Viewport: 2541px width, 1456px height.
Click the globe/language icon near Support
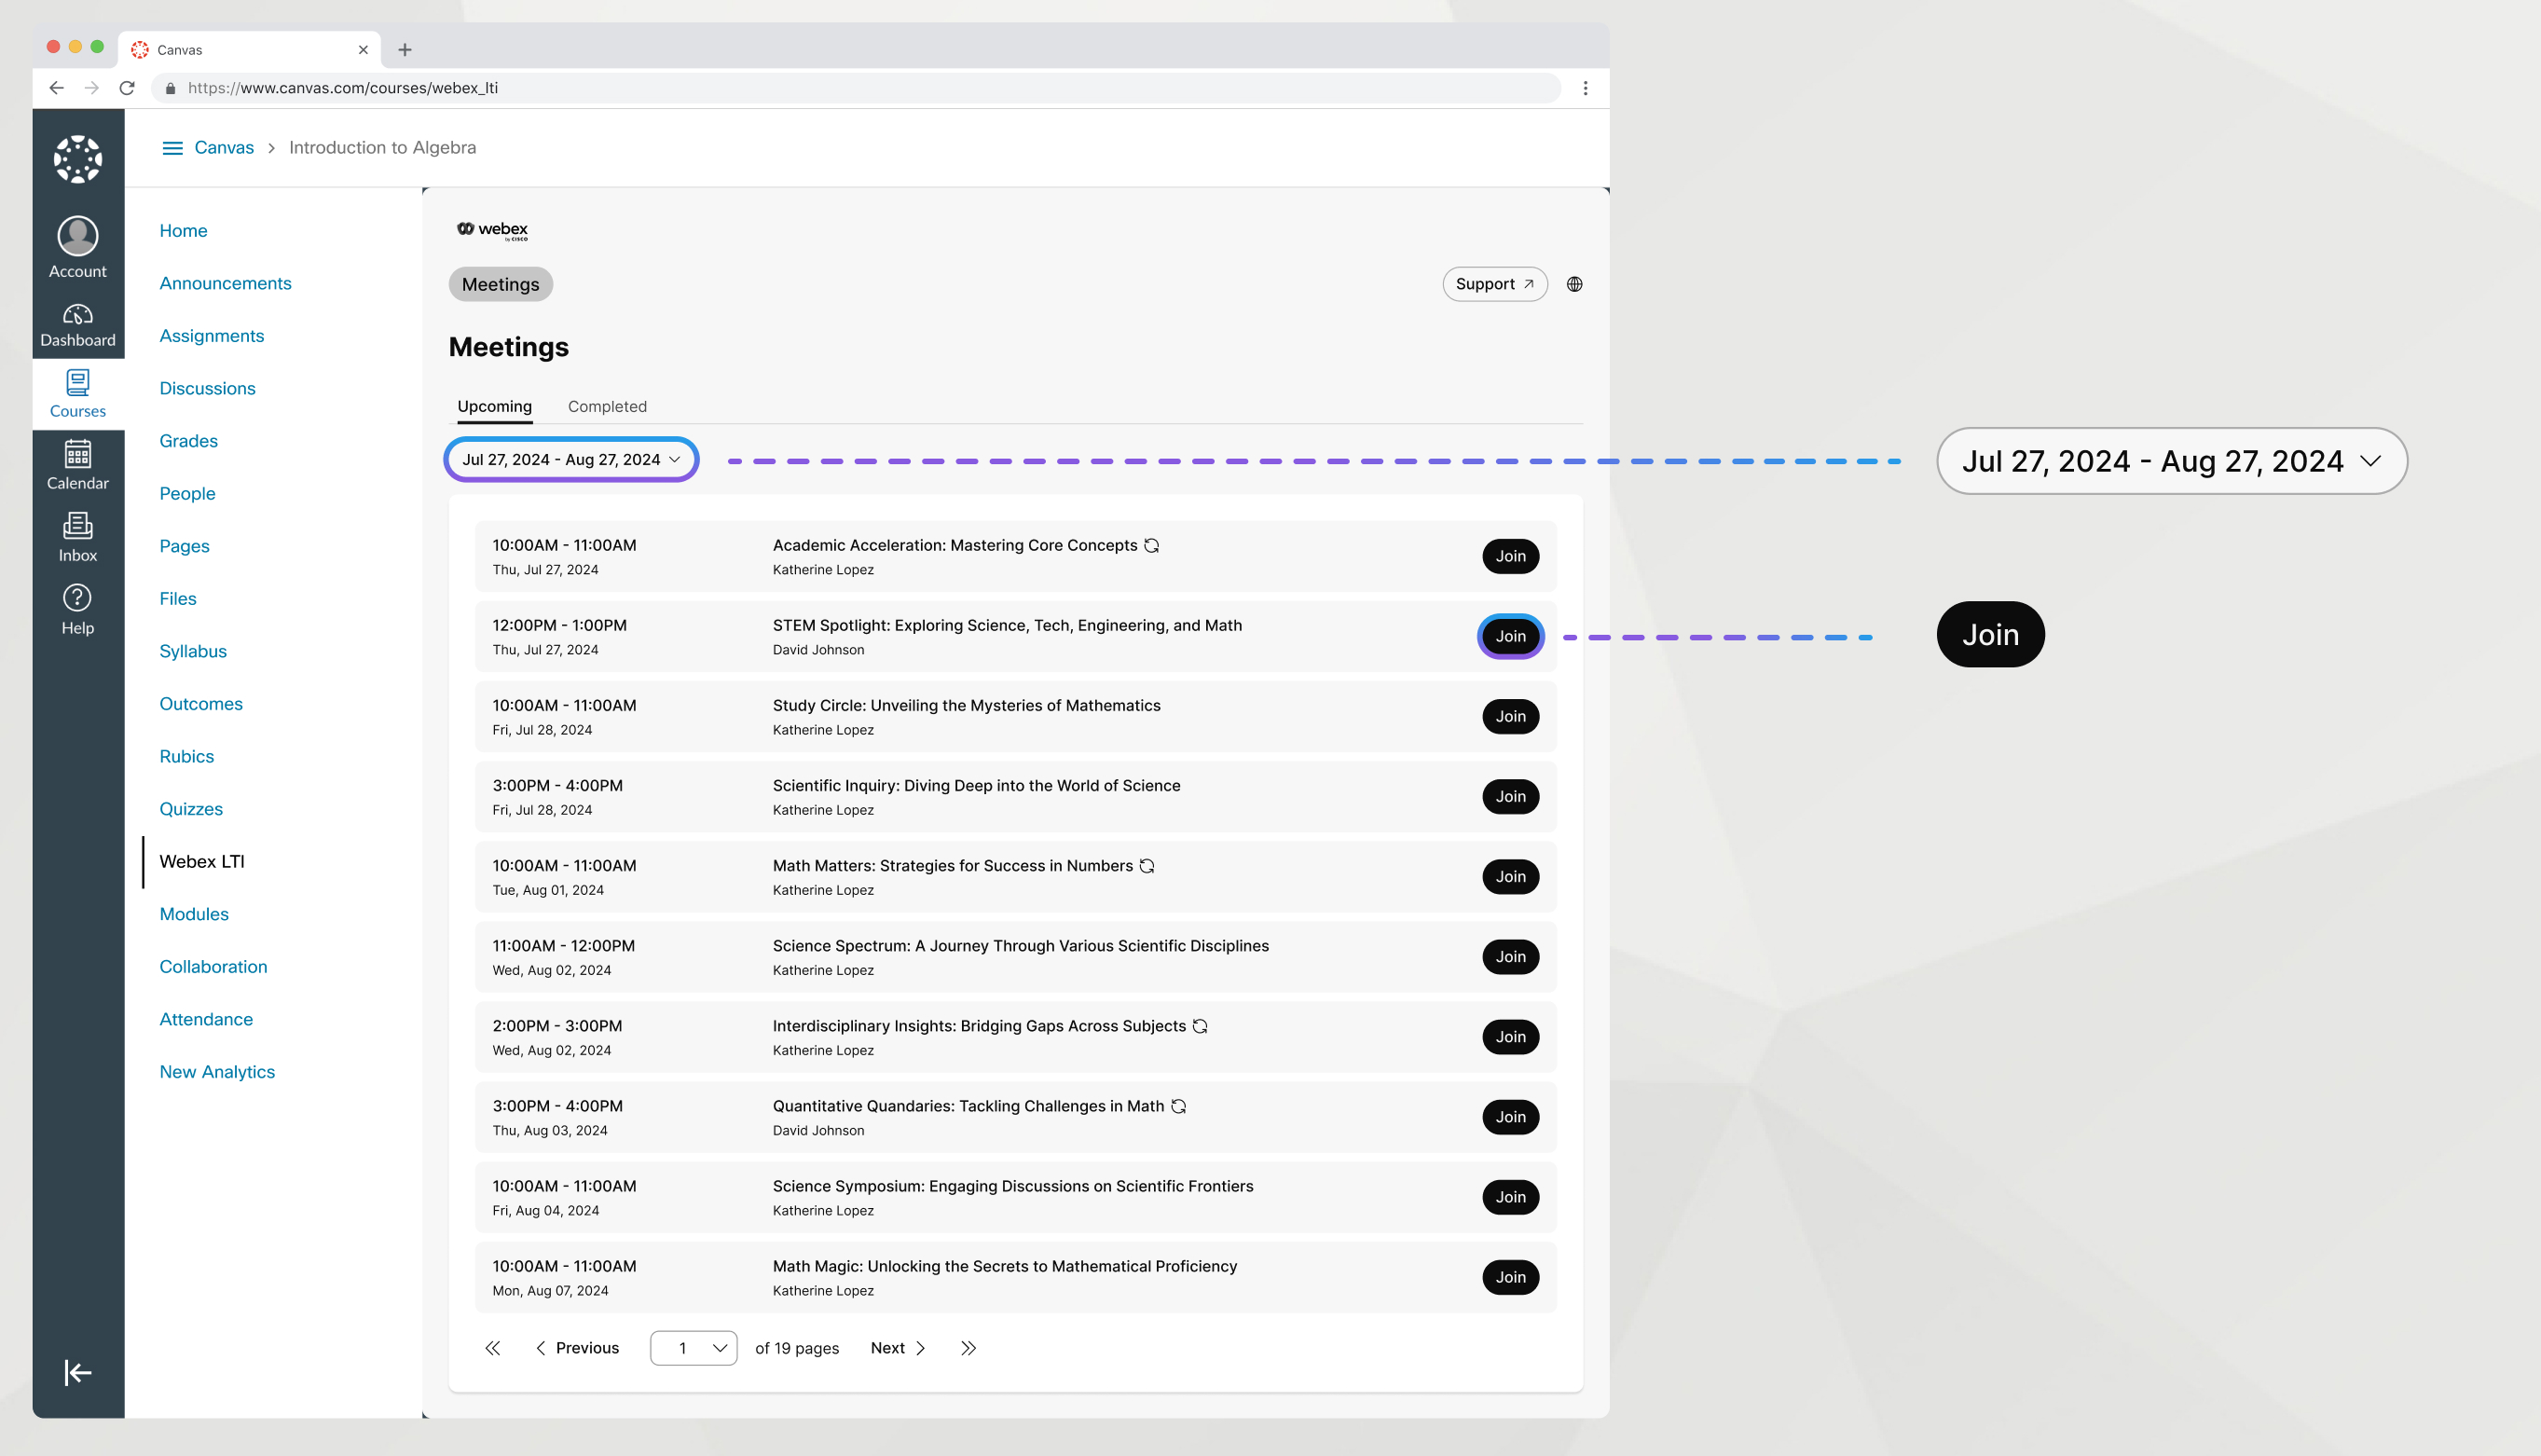click(1571, 282)
